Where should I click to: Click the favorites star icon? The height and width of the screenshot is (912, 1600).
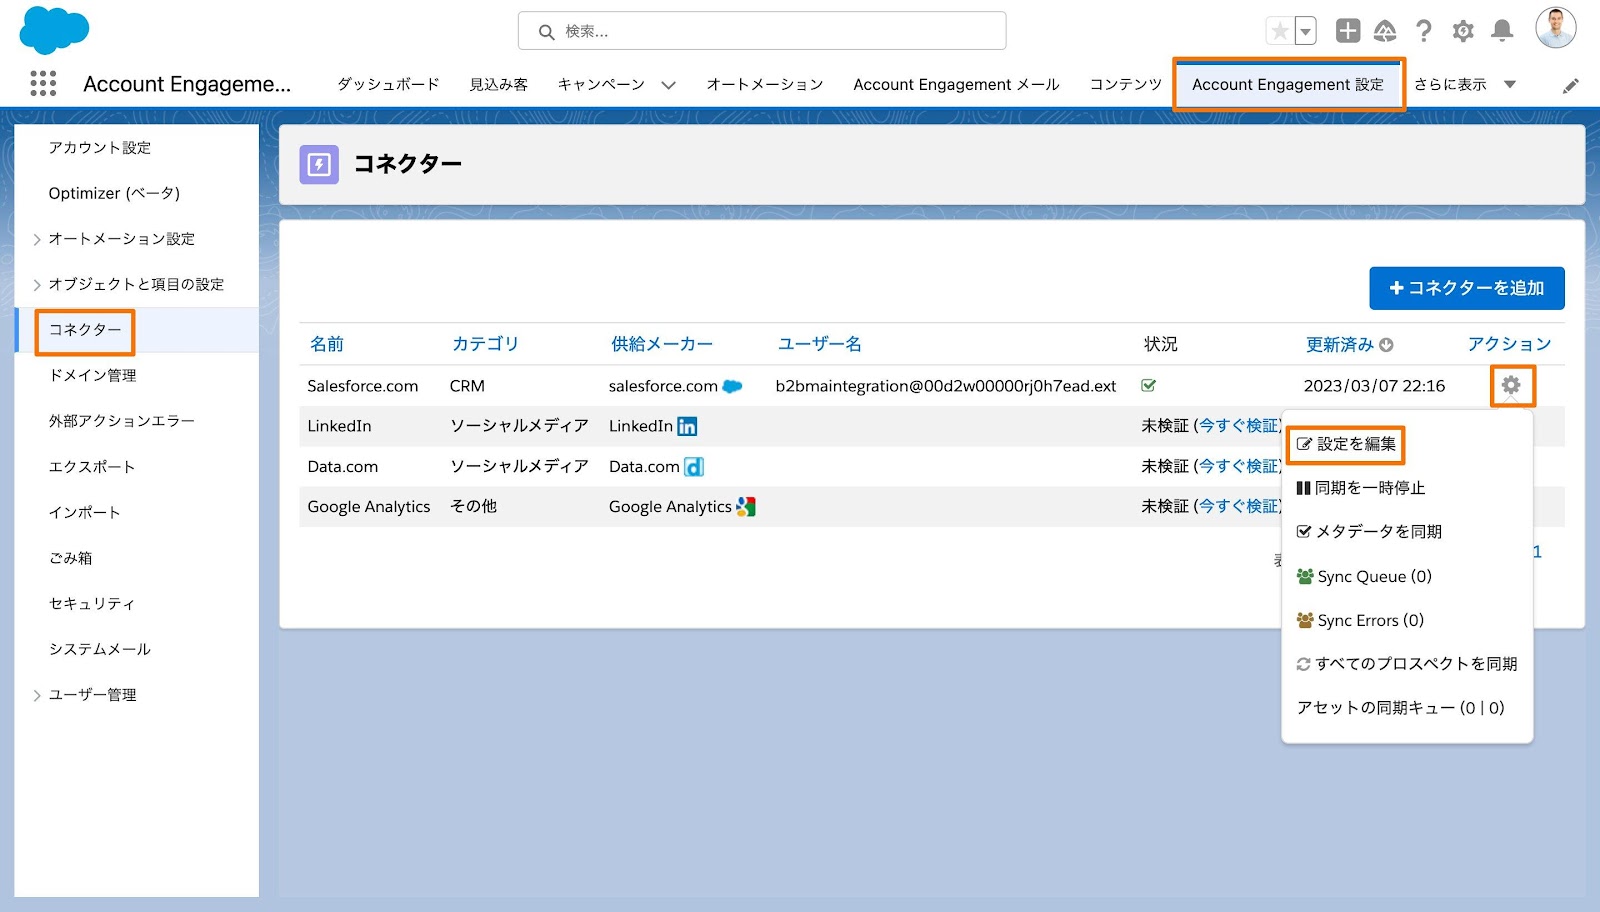point(1280,31)
